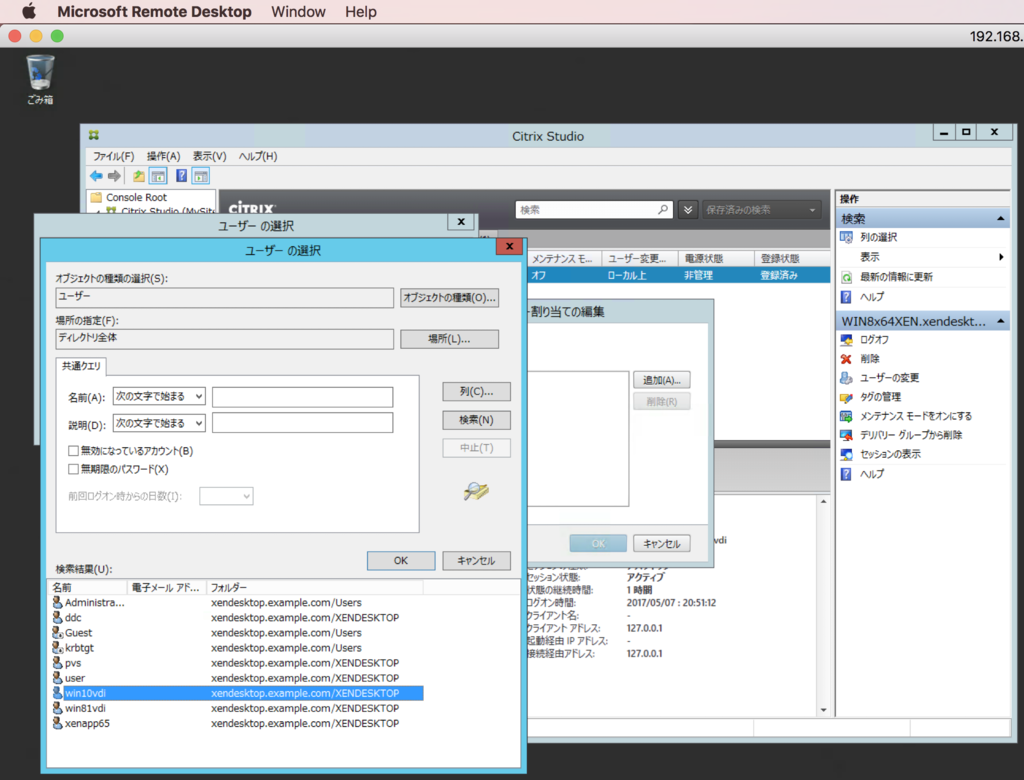
Task: Click the オブジェクトの種類(O)... button
Action: pos(449,298)
